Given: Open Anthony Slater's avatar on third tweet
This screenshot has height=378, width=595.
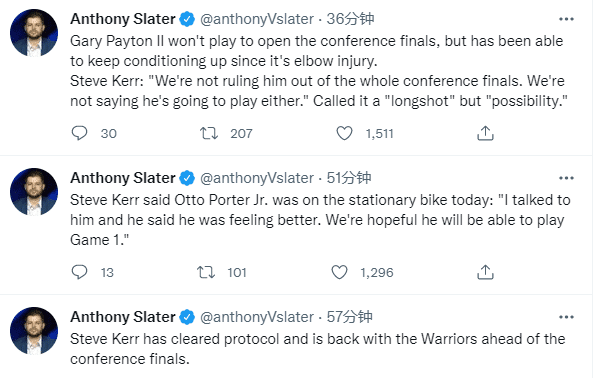Looking at the screenshot, I should (x=34, y=331).
